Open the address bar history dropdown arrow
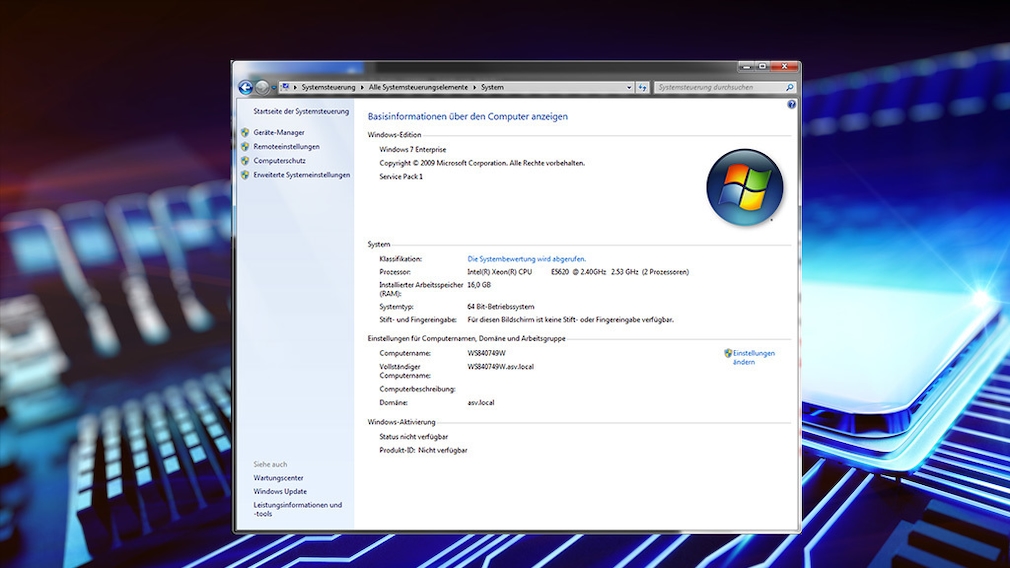1010x568 pixels. click(628, 88)
